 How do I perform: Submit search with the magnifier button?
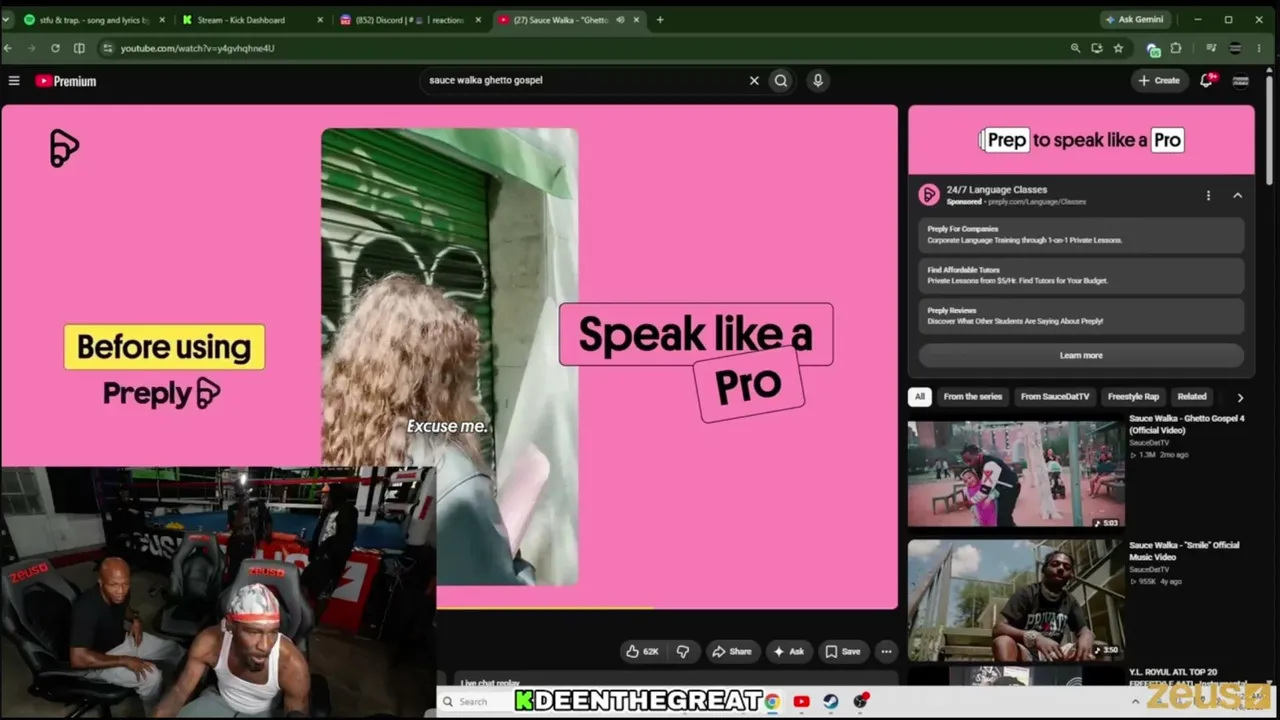[781, 81]
